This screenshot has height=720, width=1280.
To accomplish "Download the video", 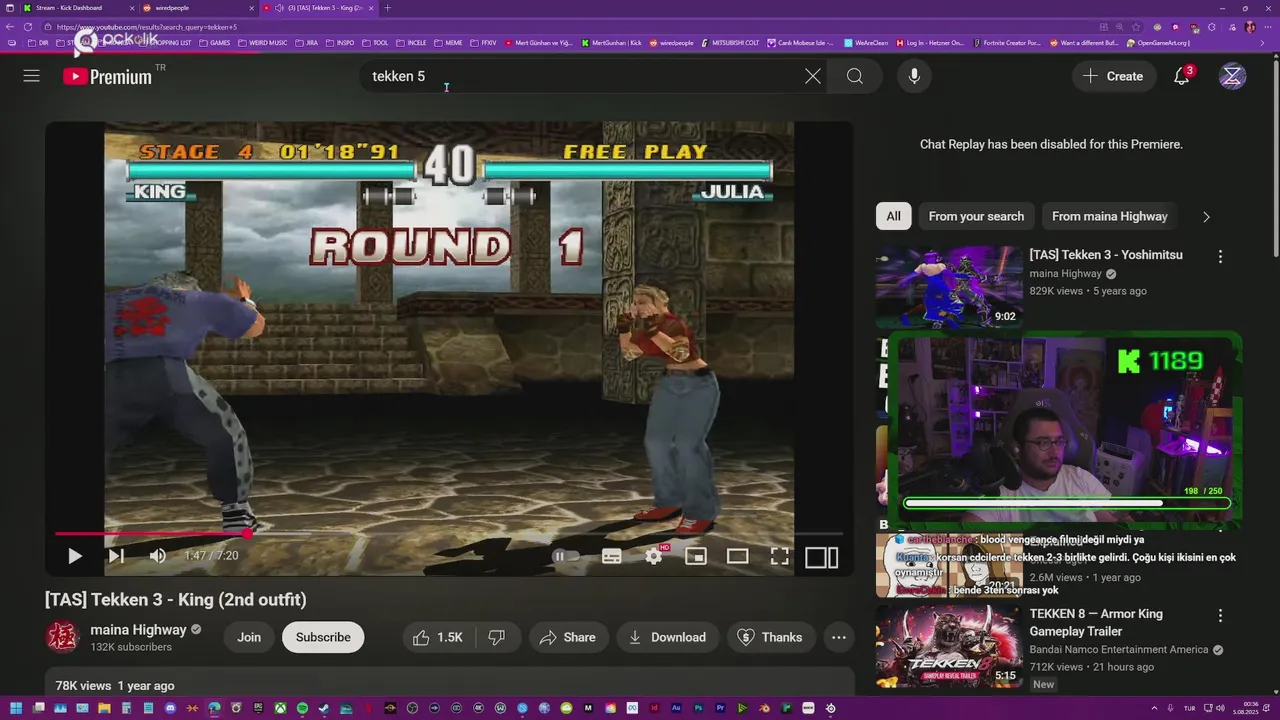I will (x=666, y=637).
